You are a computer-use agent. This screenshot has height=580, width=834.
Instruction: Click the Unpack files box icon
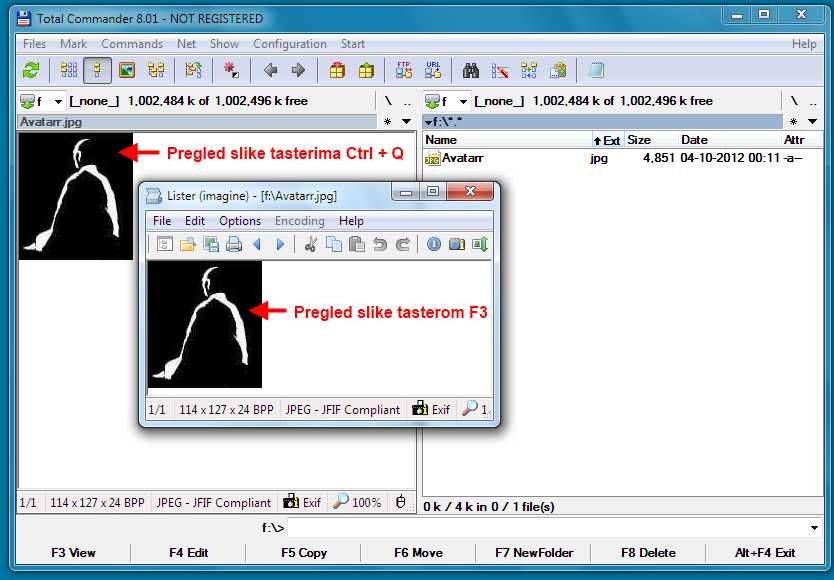coord(366,70)
